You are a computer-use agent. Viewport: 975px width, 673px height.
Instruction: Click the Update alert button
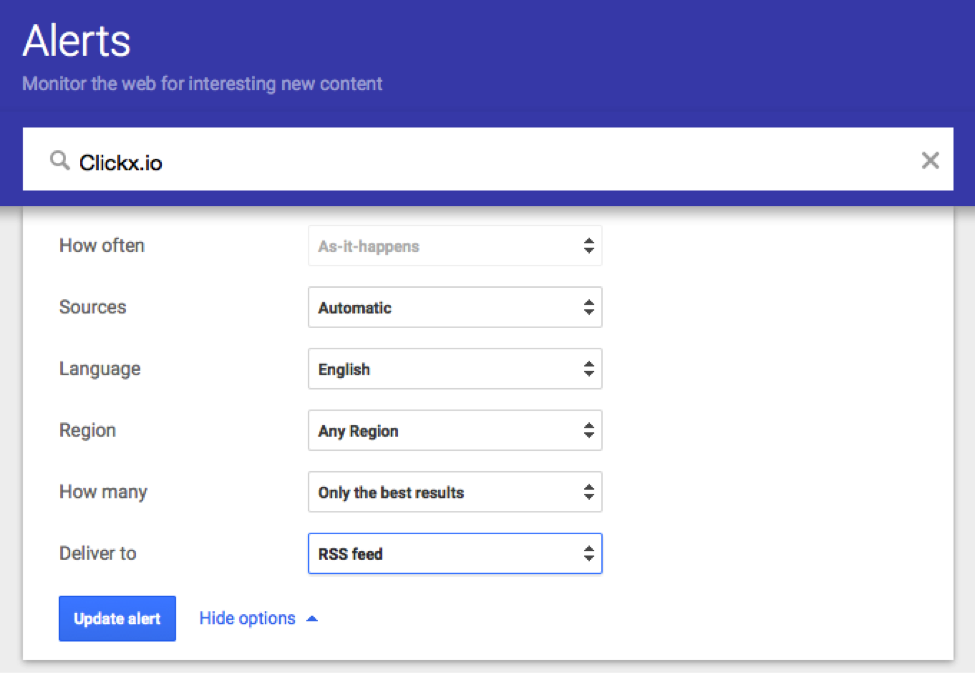pos(117,619)
